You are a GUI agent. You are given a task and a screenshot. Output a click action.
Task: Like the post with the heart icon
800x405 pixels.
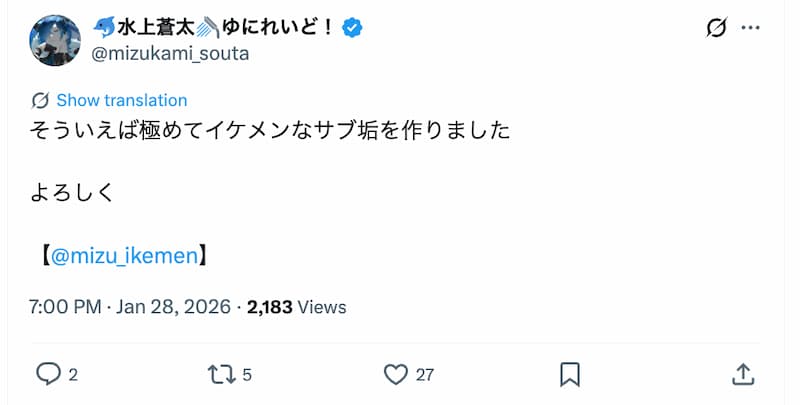396,374
